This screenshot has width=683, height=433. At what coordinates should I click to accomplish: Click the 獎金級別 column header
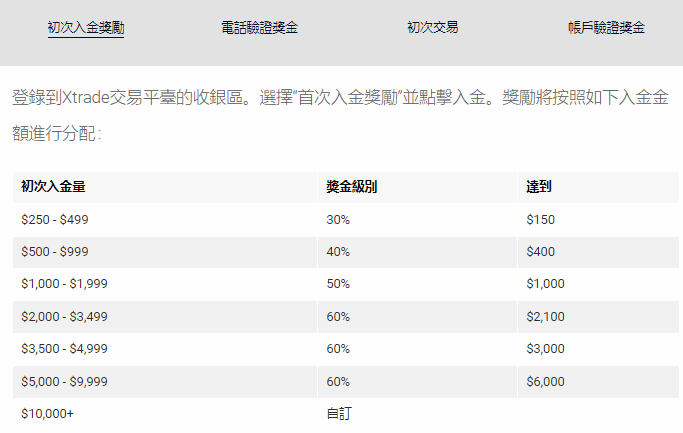(417, 187)
